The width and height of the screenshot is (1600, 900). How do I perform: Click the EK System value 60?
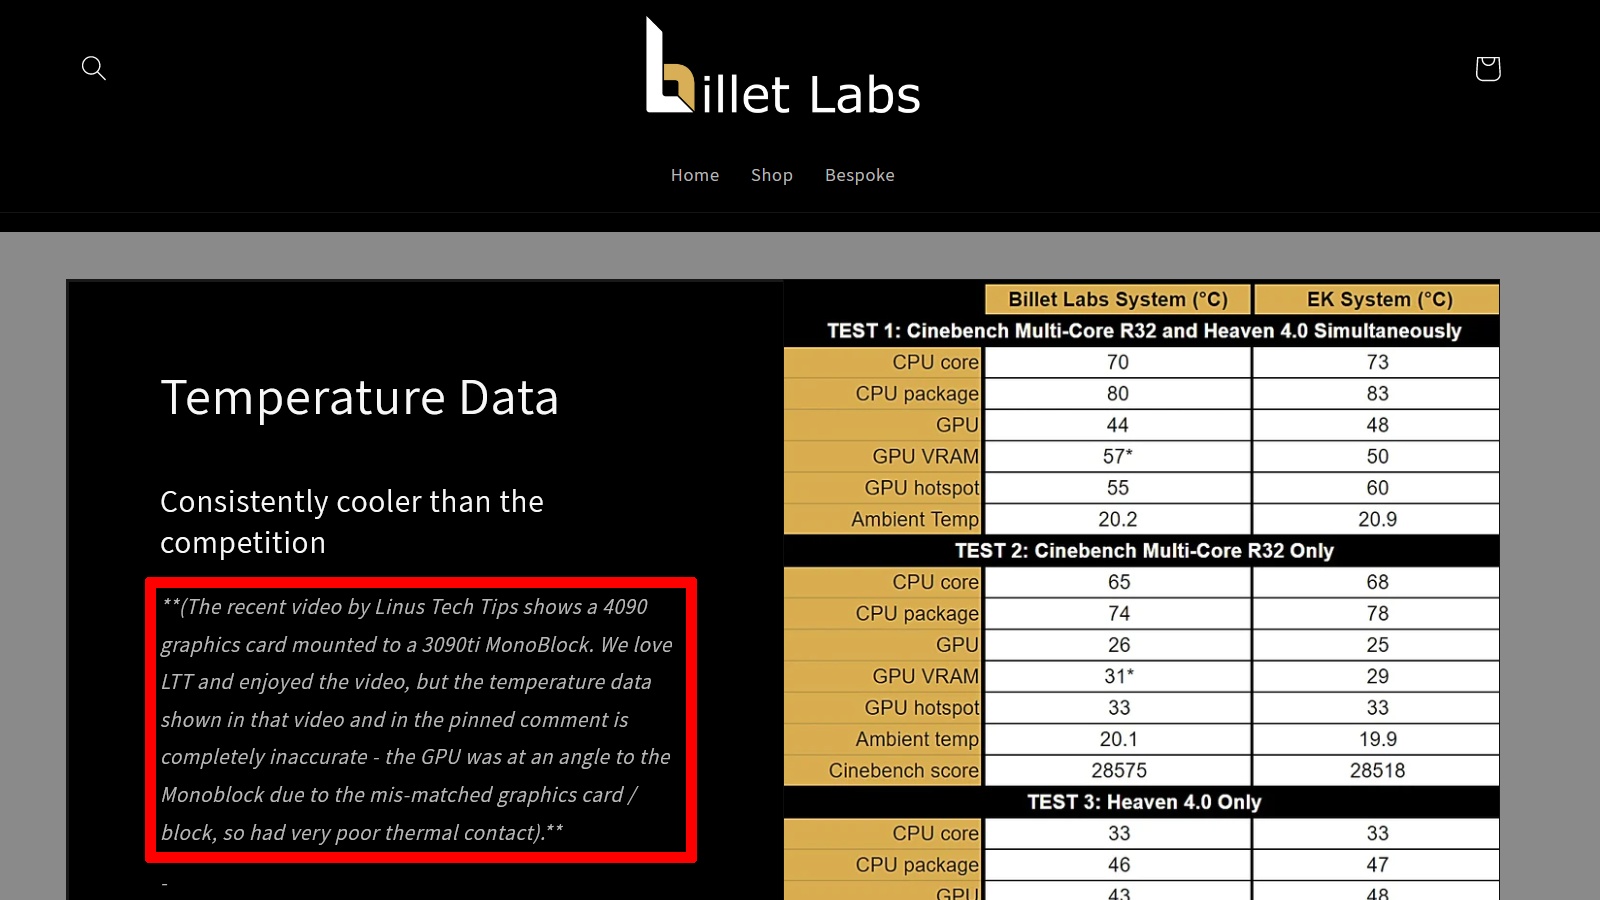(1378, 488)
